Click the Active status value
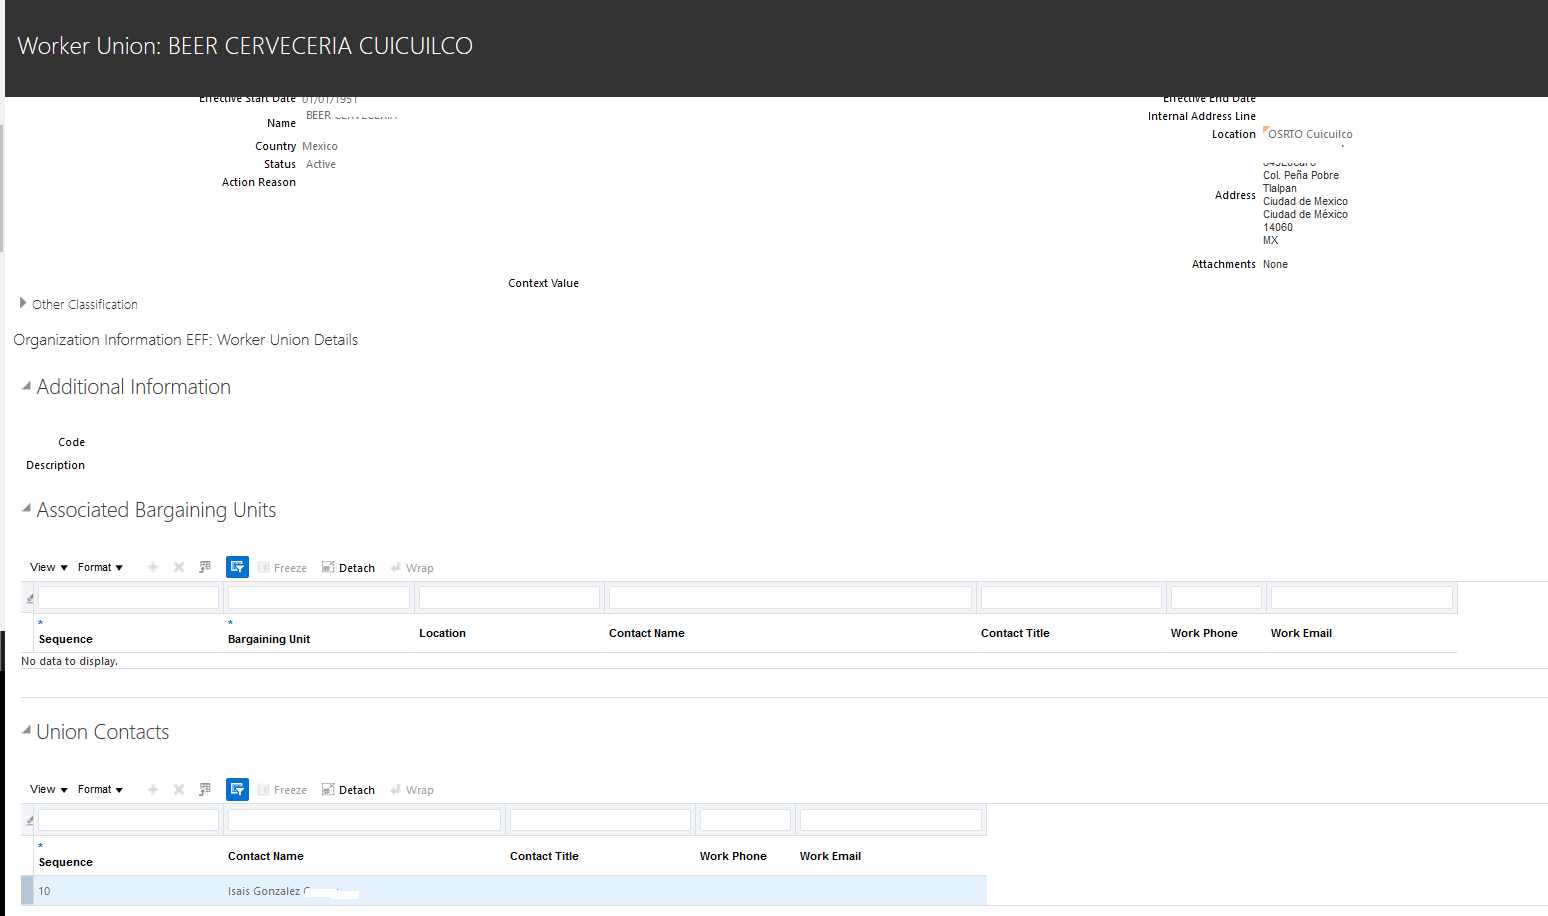1548x916 pixels. tap(321, 164)
